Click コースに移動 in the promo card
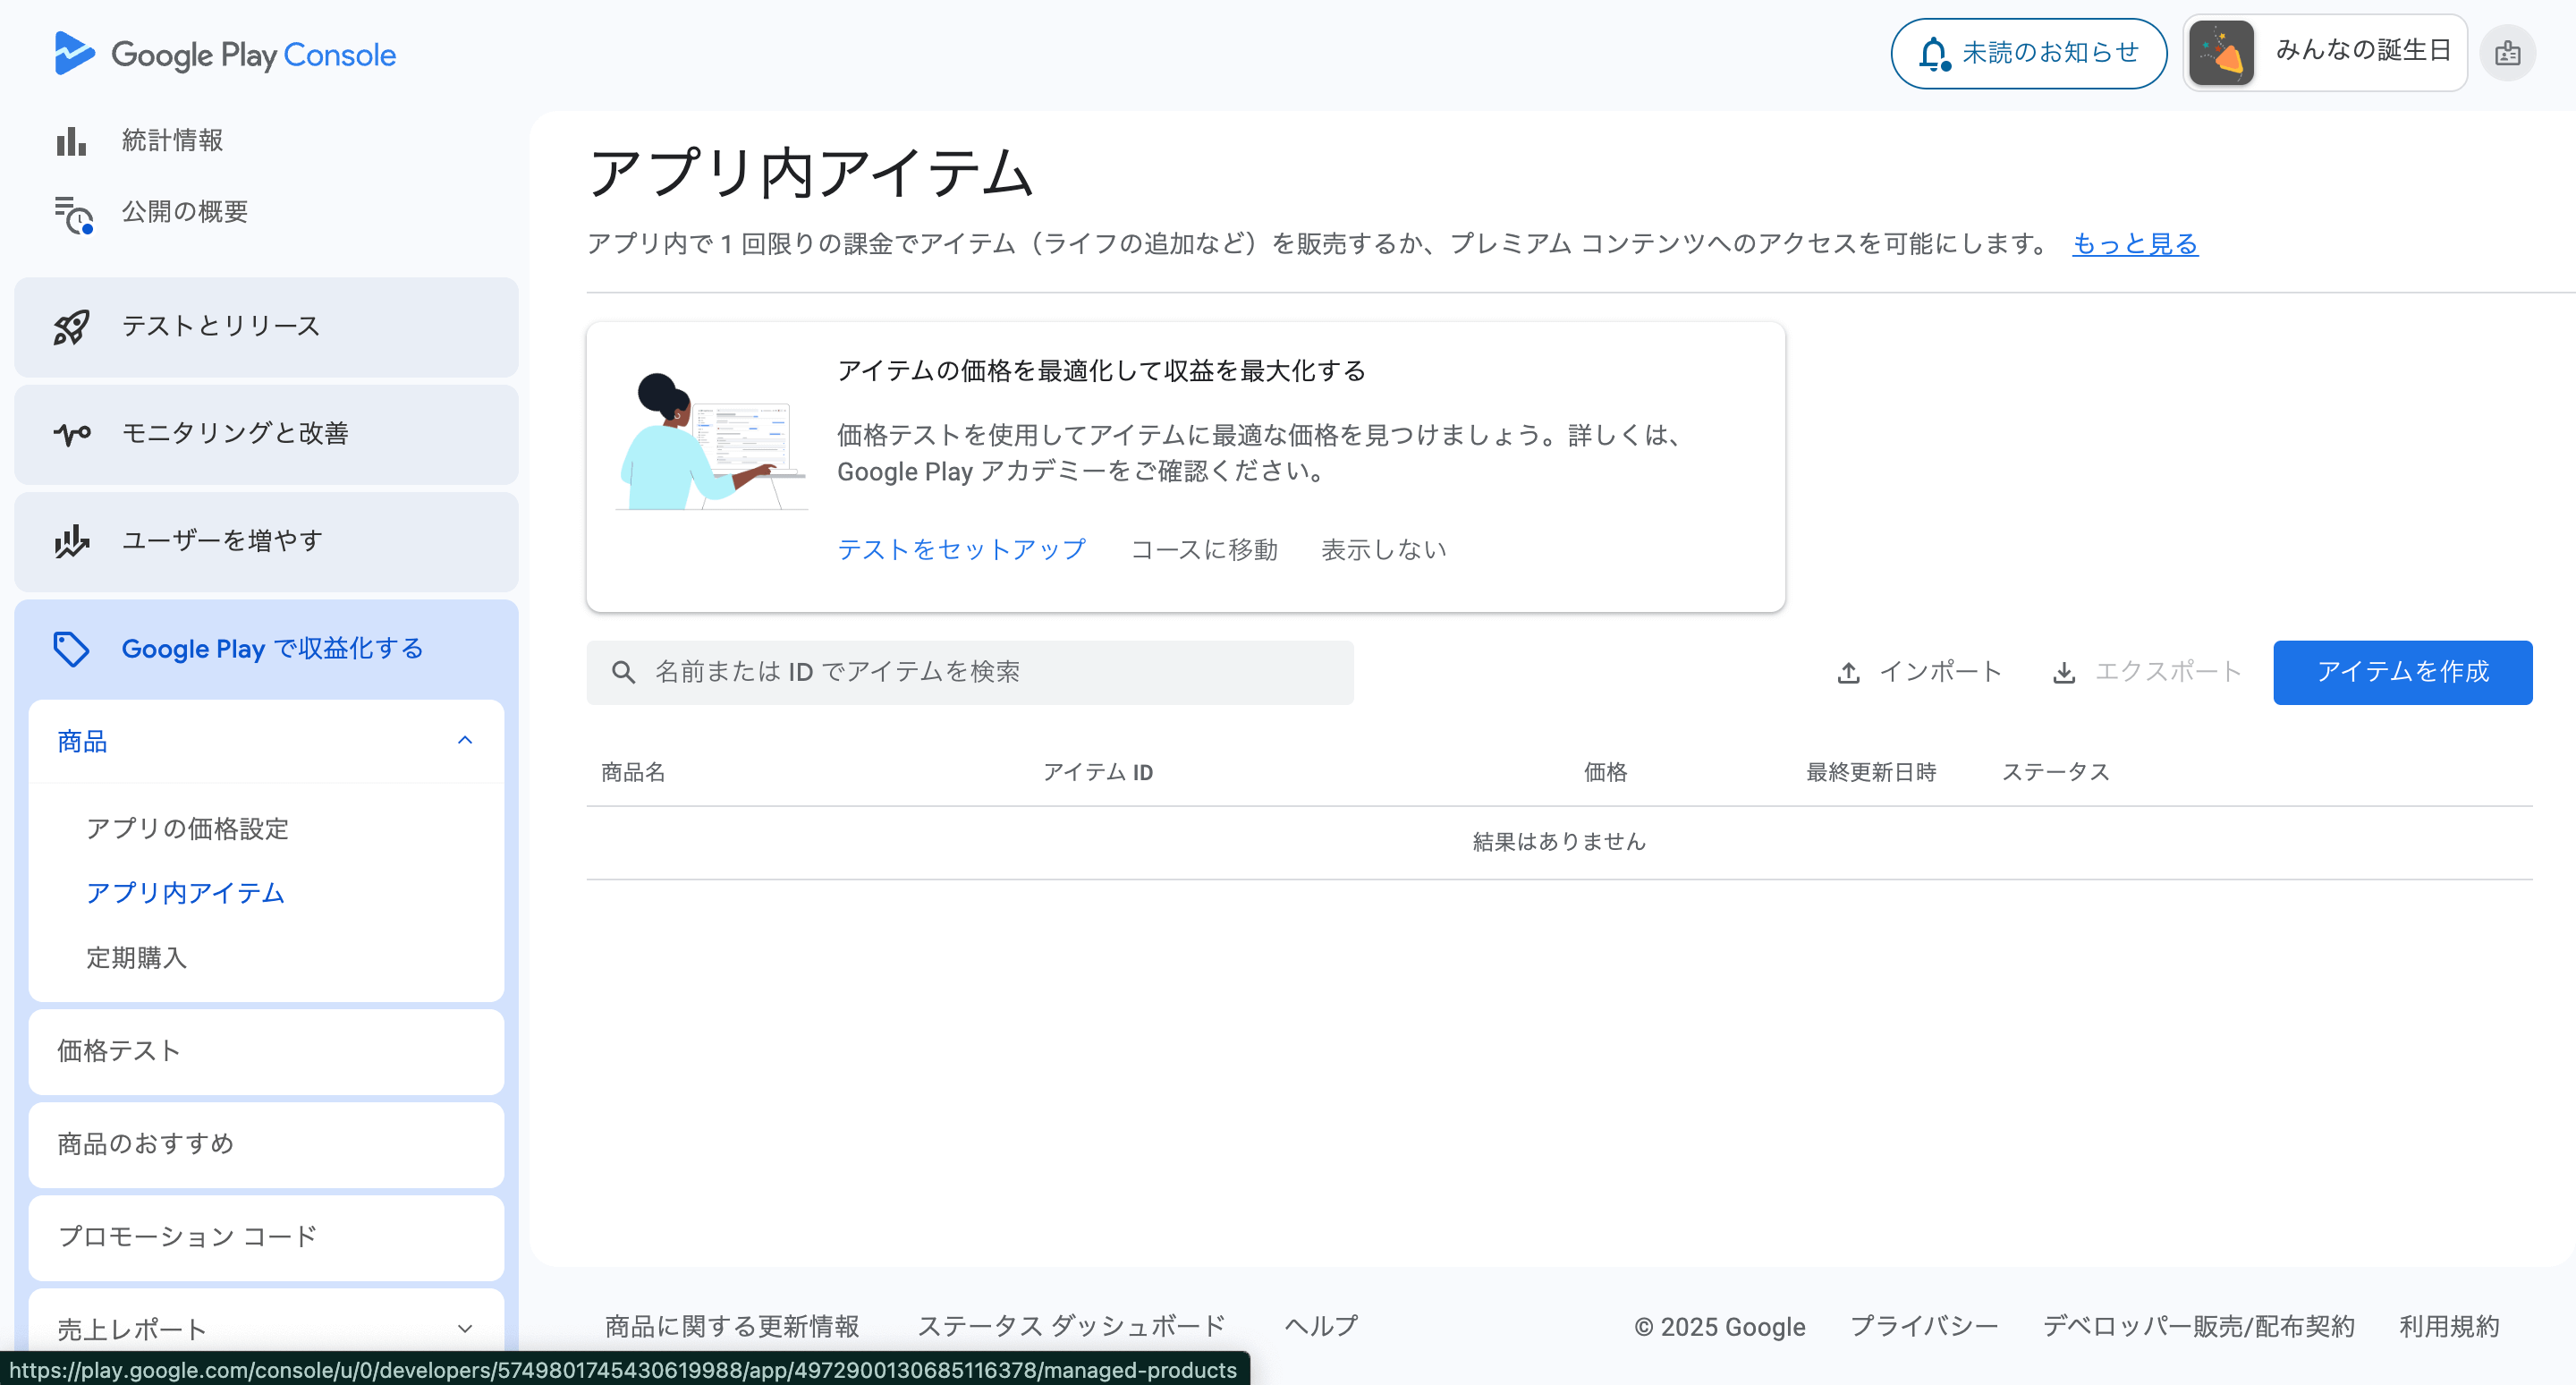Image resolution: width=2576 pixels, height=1385 pixels. [1204, 550]
